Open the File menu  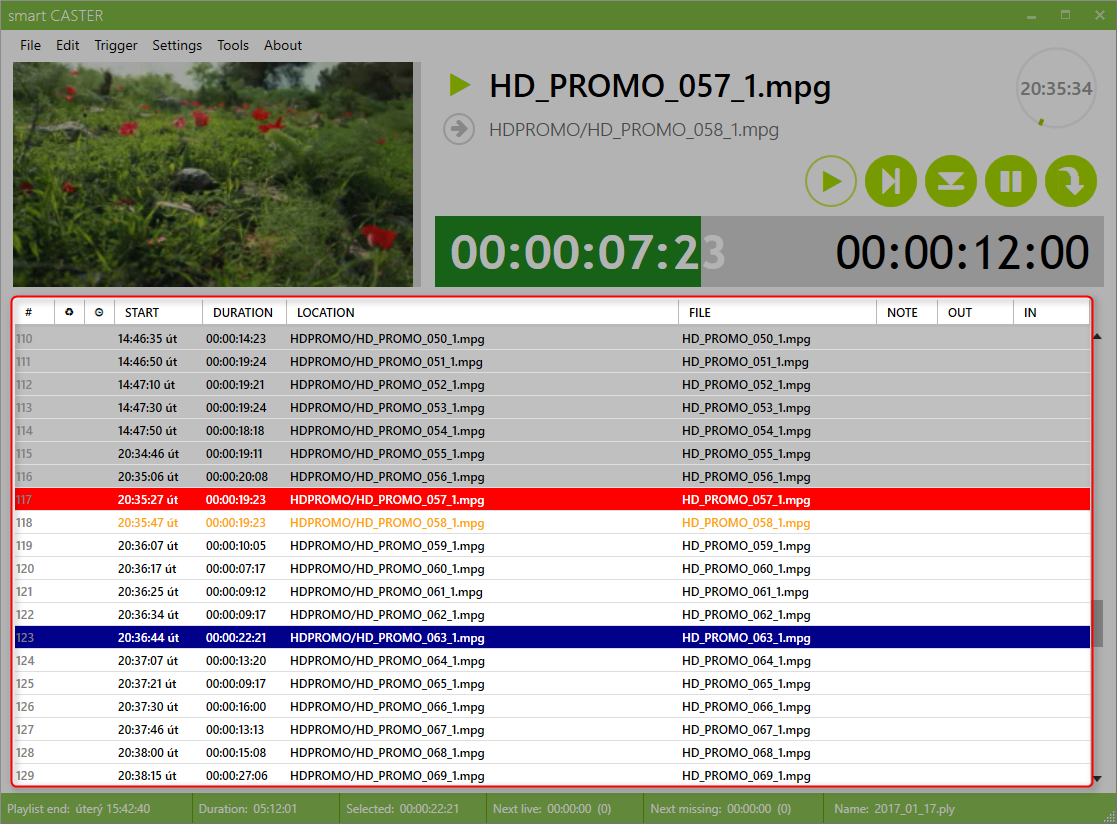coord(31,45)
